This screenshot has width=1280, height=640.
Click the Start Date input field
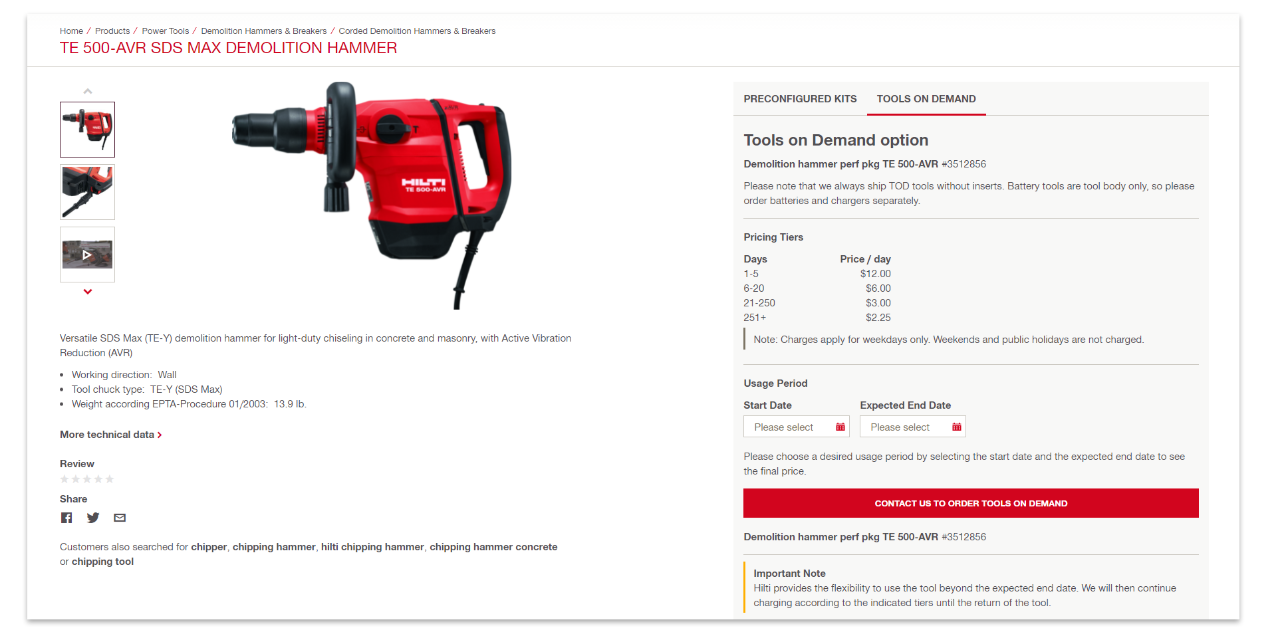(796, 427)
